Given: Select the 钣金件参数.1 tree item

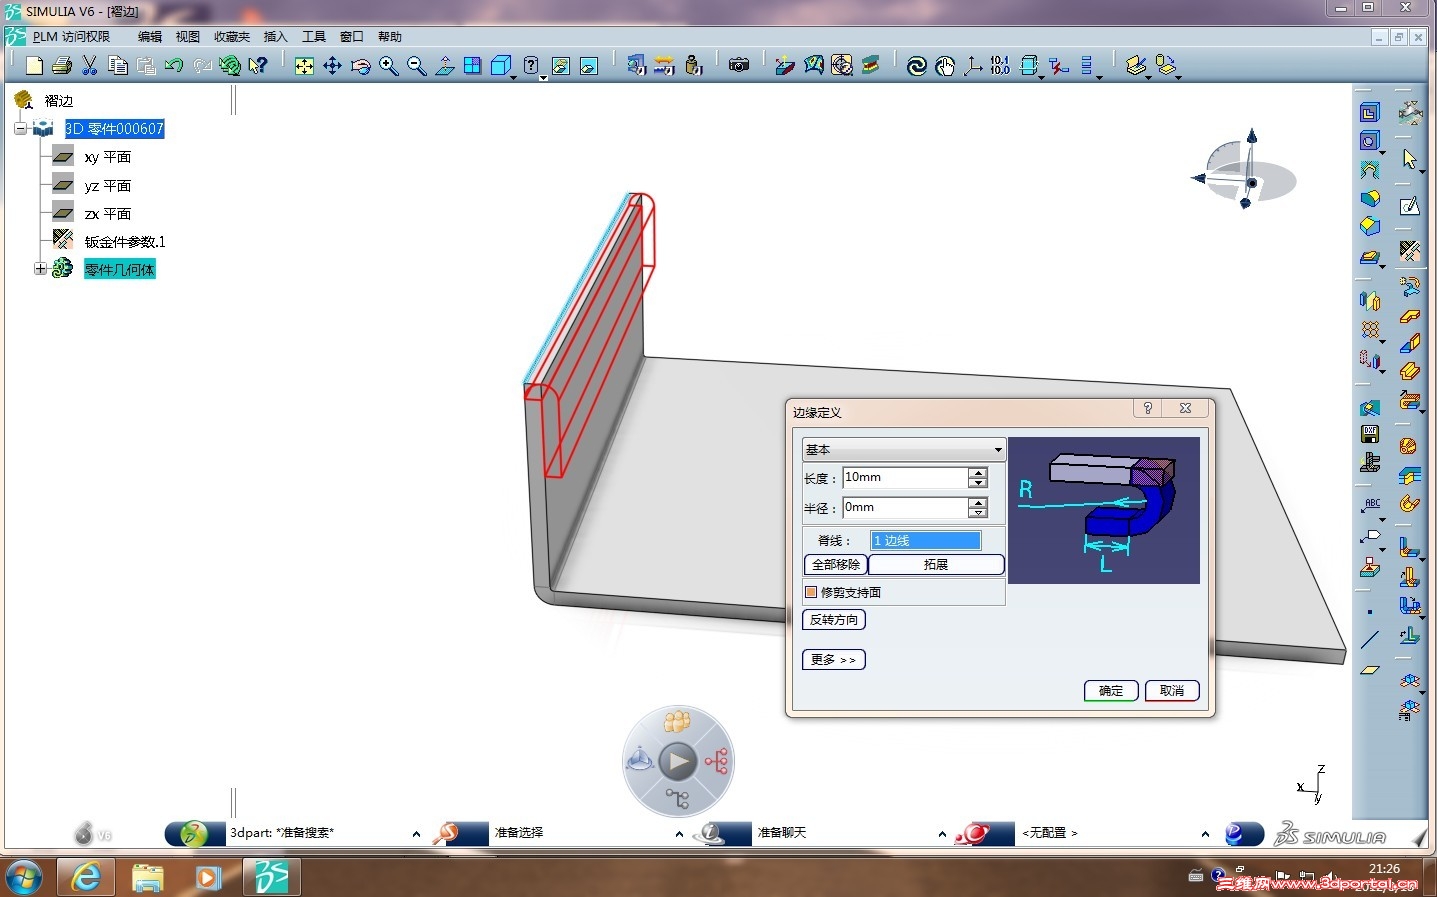Looking at the screenshot, I should coord(125,242).
